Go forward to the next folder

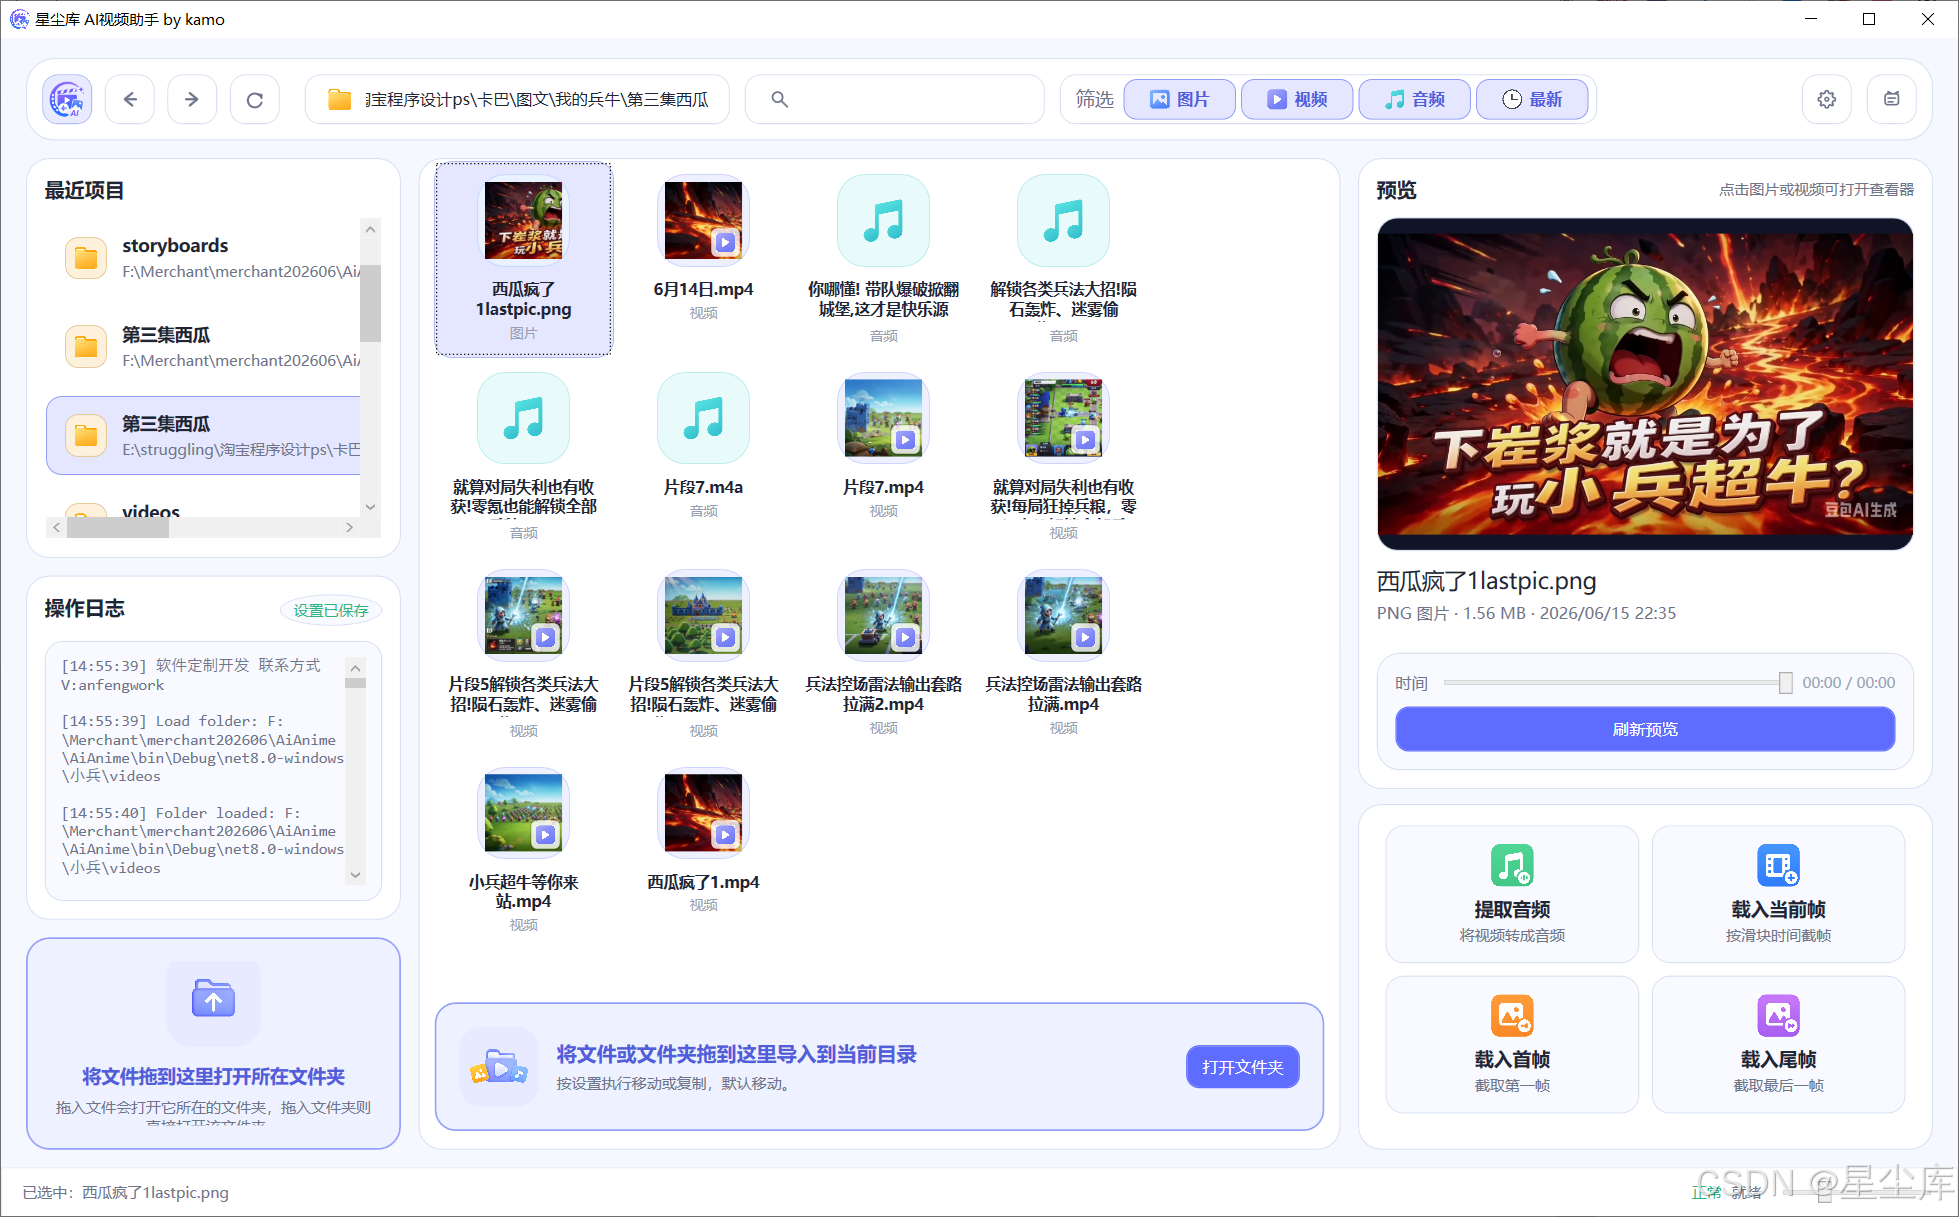pyautogui.click(x=192, y=99)
